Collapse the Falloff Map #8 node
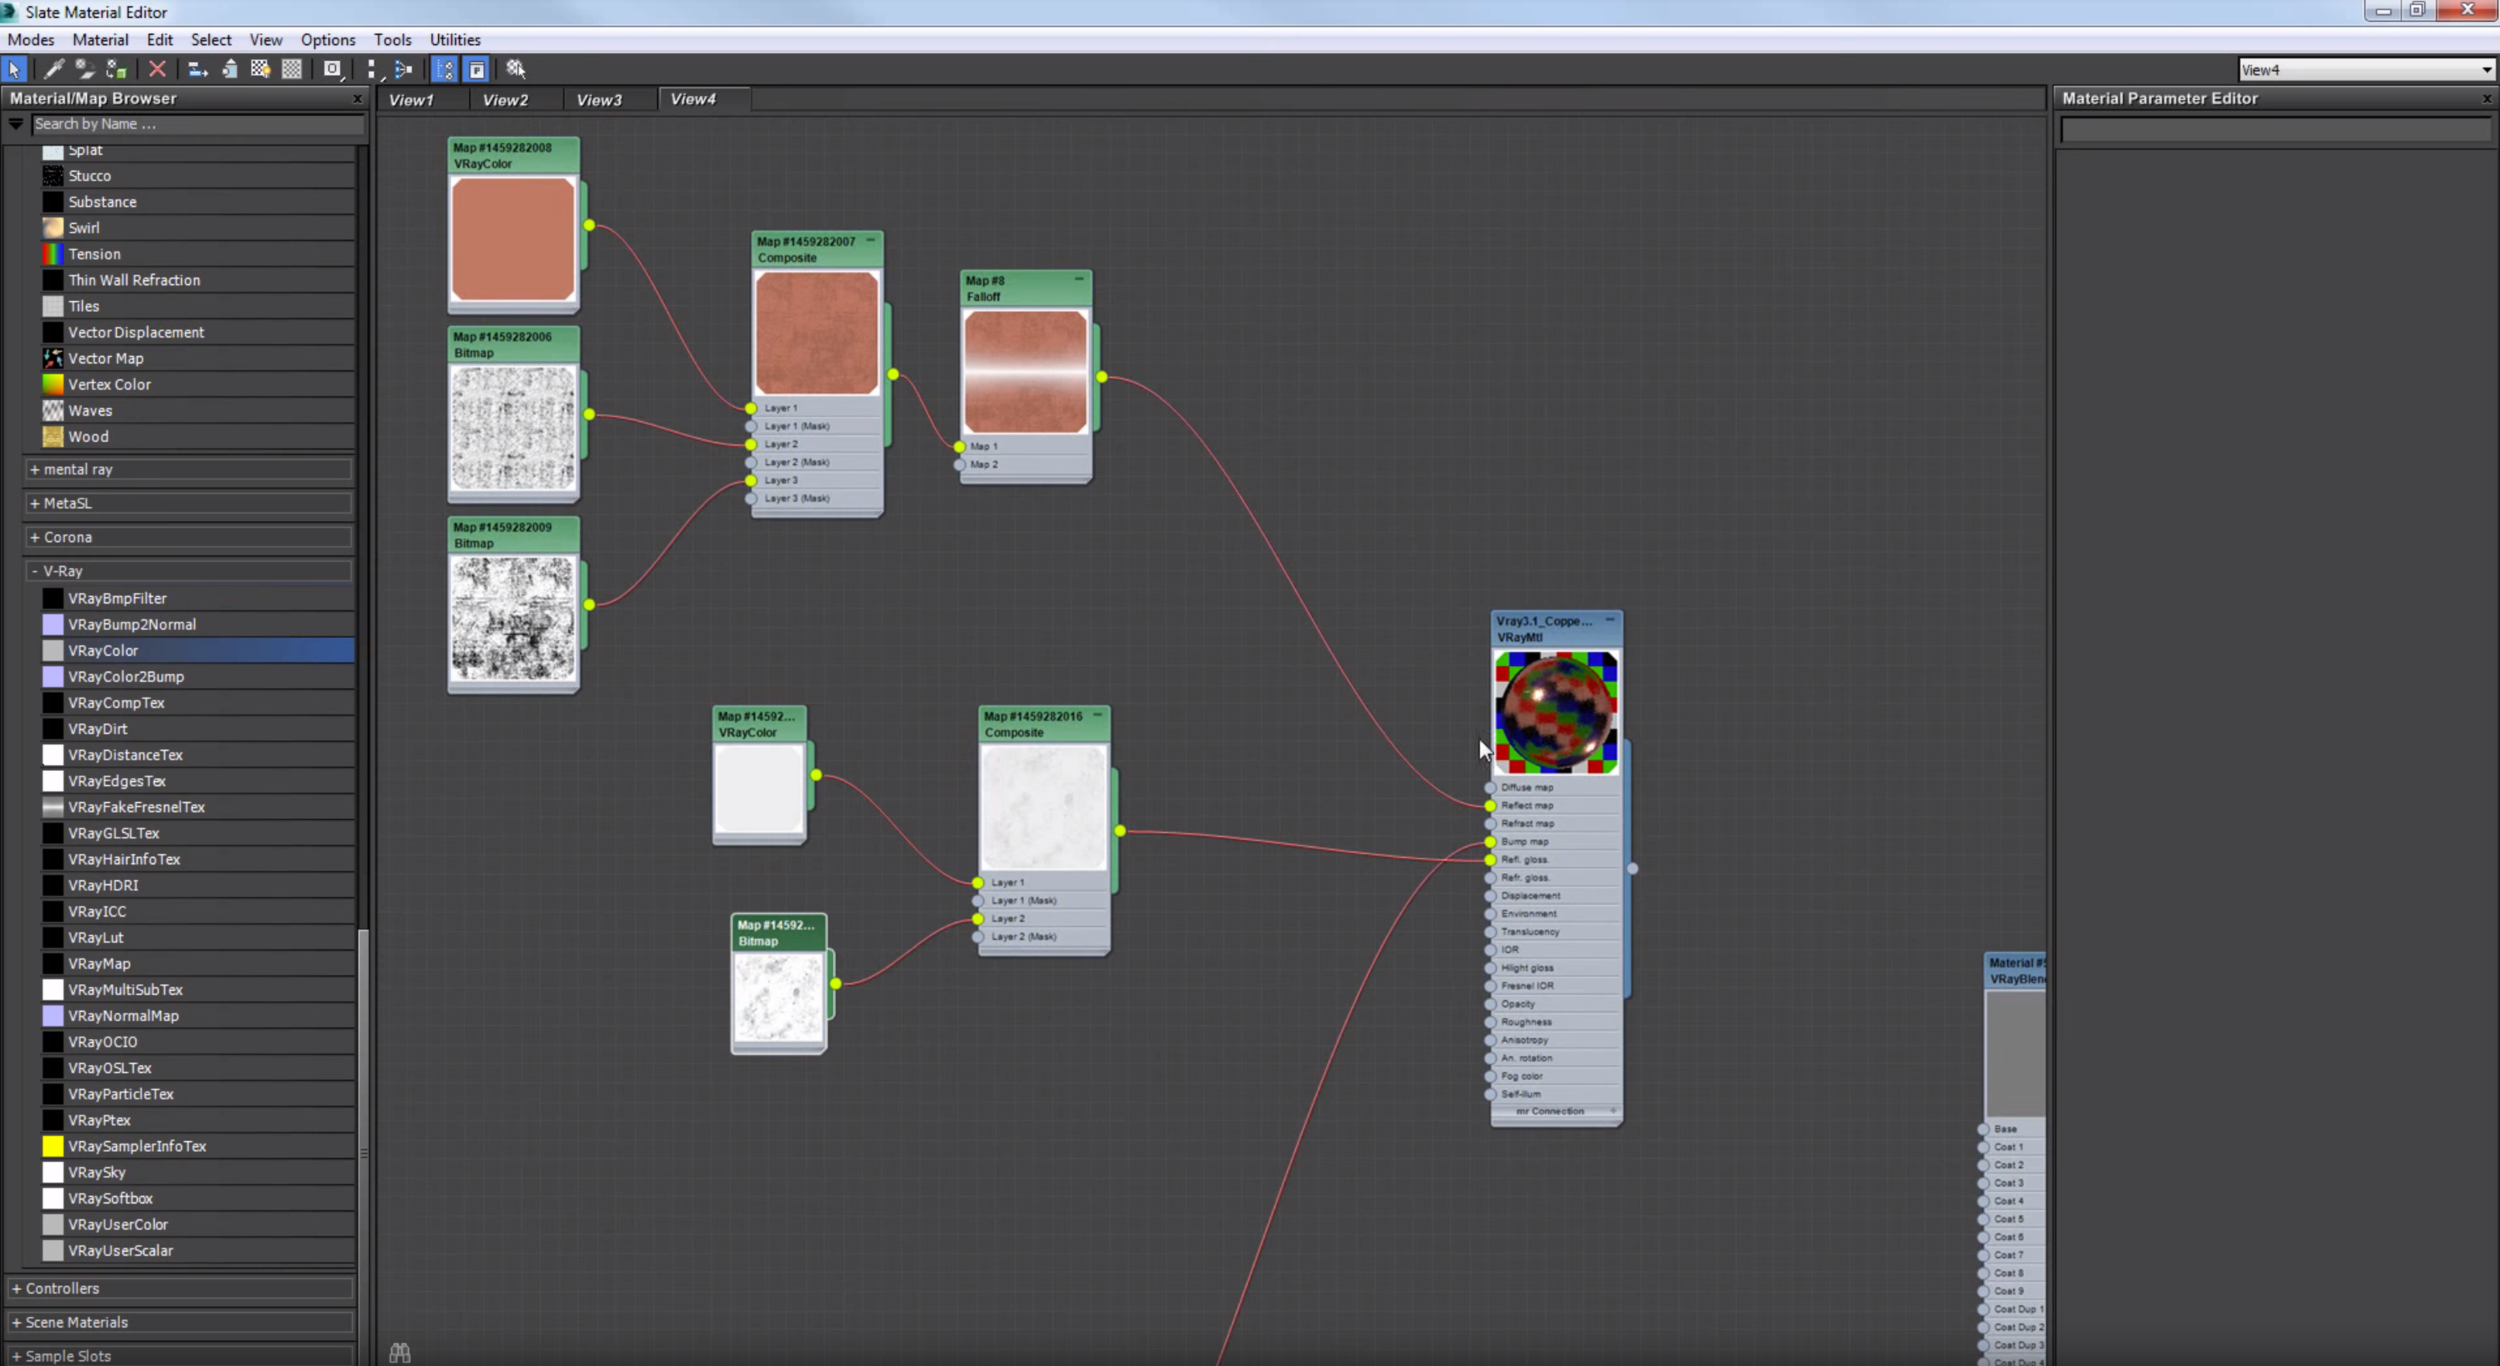The height and width of the screenshot is (1366, 2500). pyautogui.click(x=1079, y=280)
